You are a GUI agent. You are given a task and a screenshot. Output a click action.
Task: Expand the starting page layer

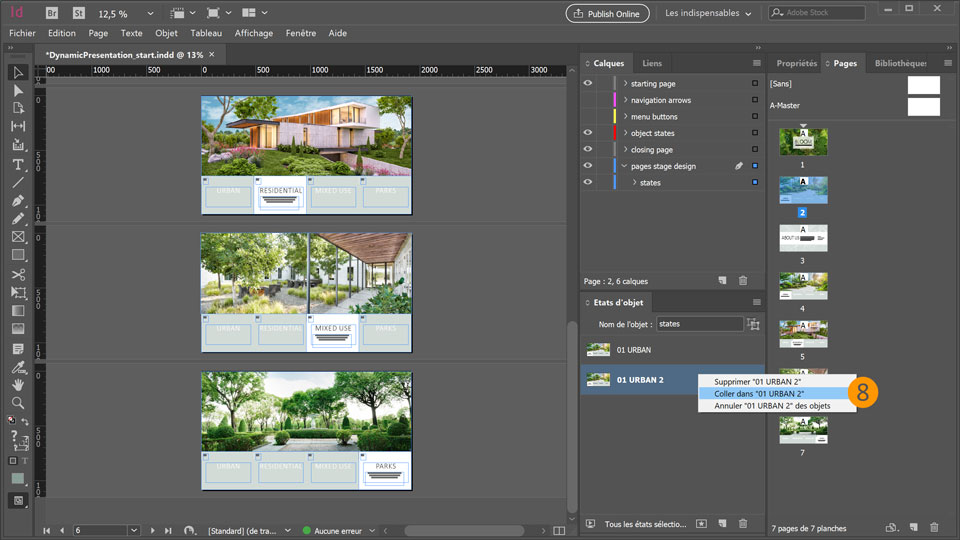[625, 83]
